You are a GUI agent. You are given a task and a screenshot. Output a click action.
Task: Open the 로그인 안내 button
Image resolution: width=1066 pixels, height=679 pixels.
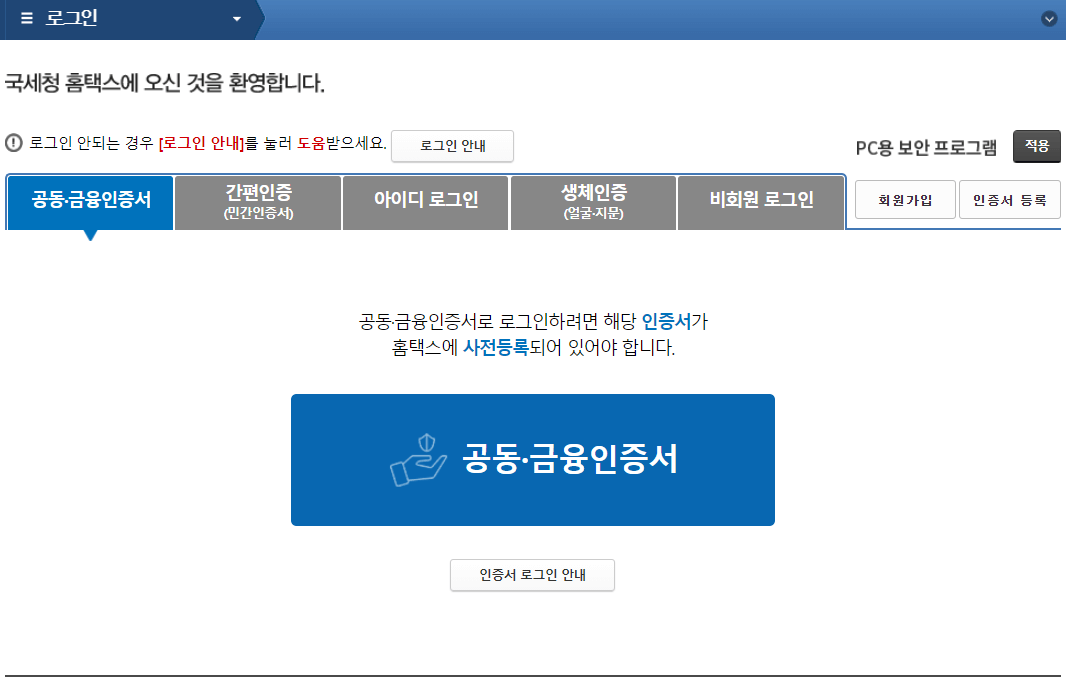[452, 146]
